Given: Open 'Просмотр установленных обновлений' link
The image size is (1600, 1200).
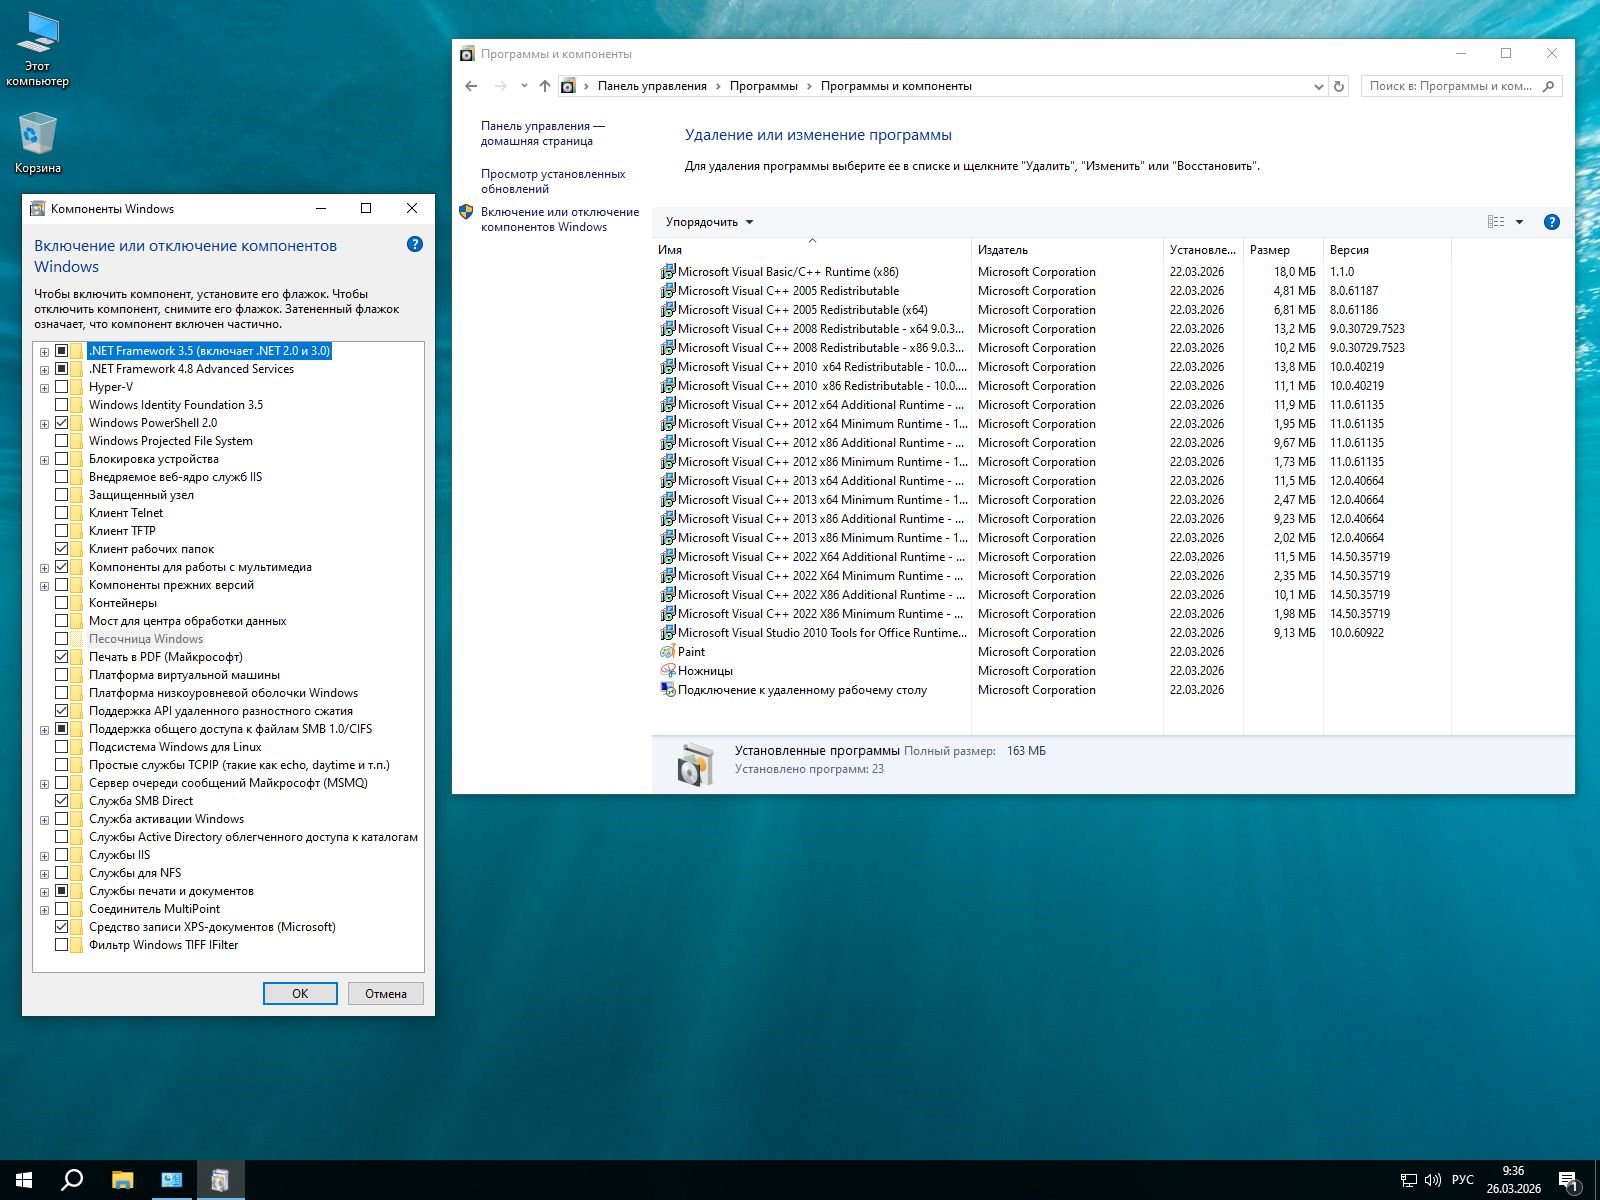Looking at the screenshot, I should (x=553, y=181).
